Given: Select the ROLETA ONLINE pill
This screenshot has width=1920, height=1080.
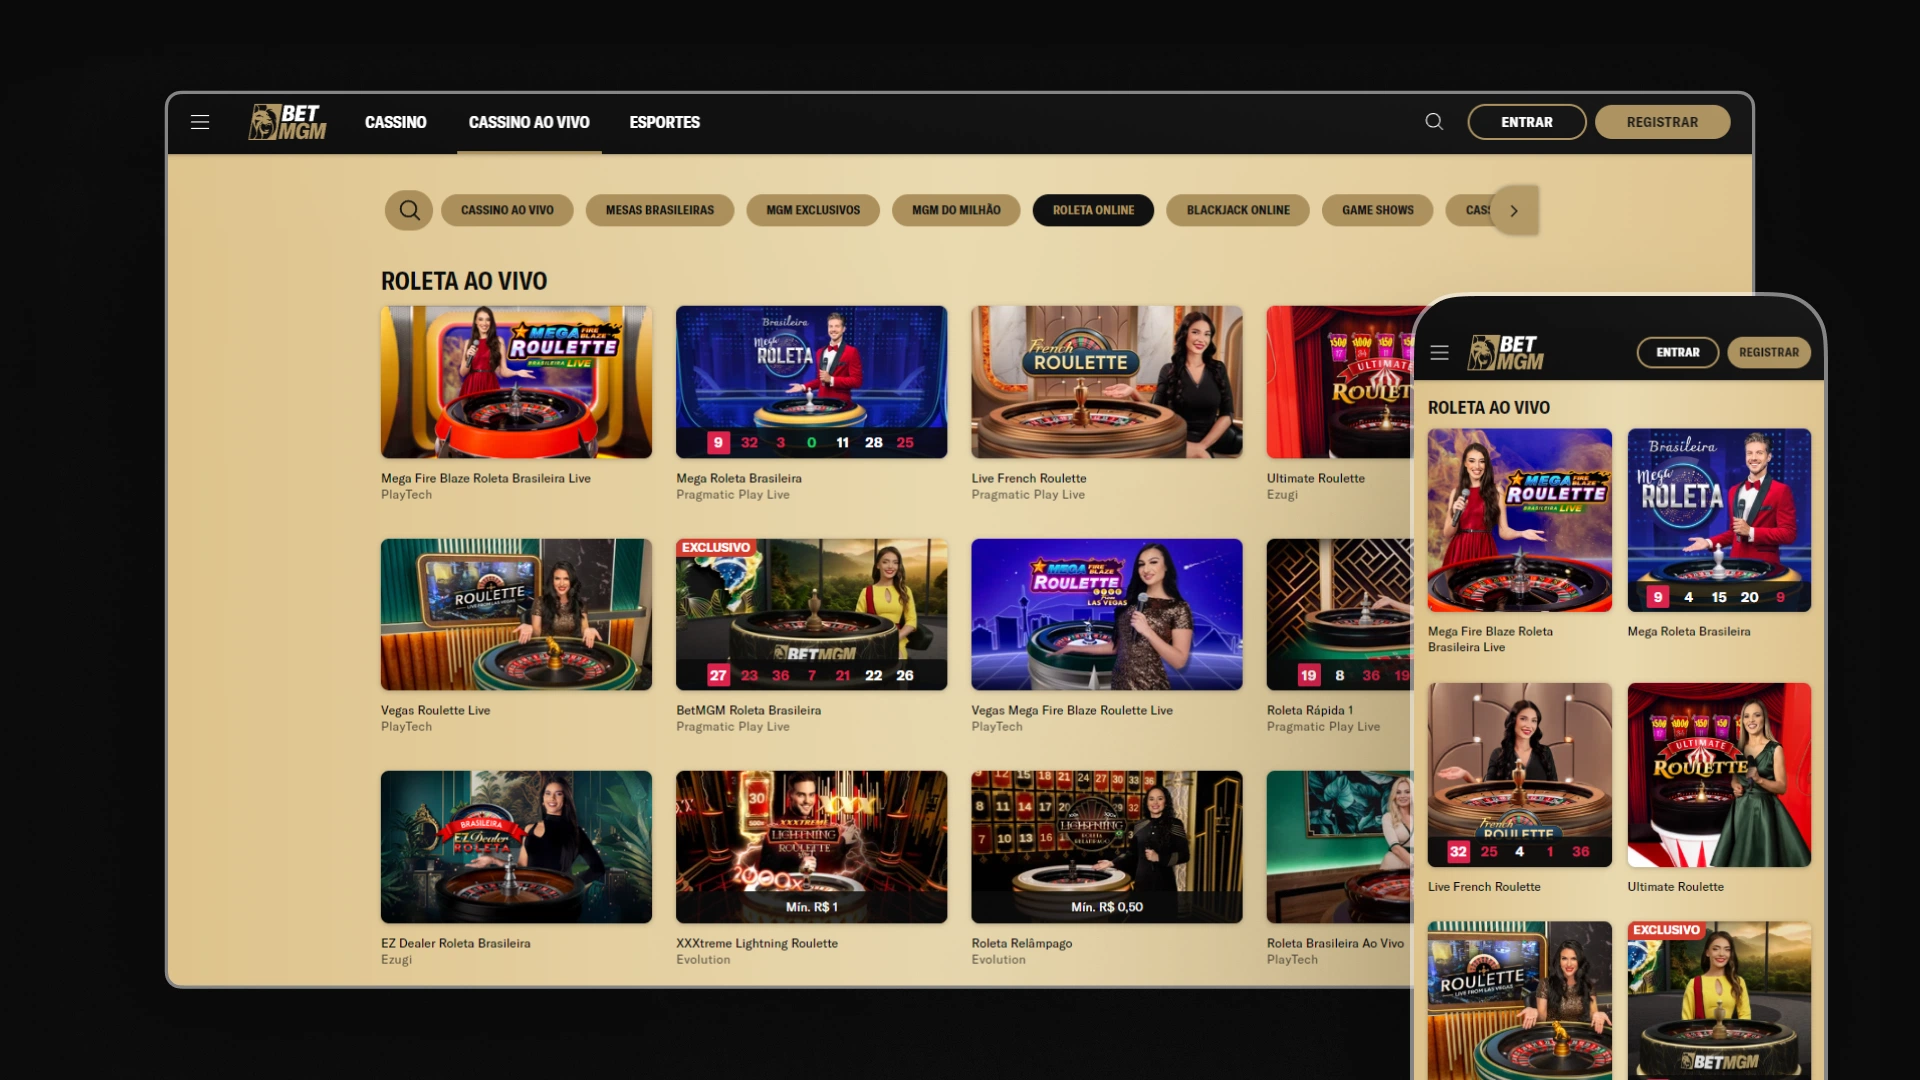Looking at the screenshot, I should point(1093,210).
